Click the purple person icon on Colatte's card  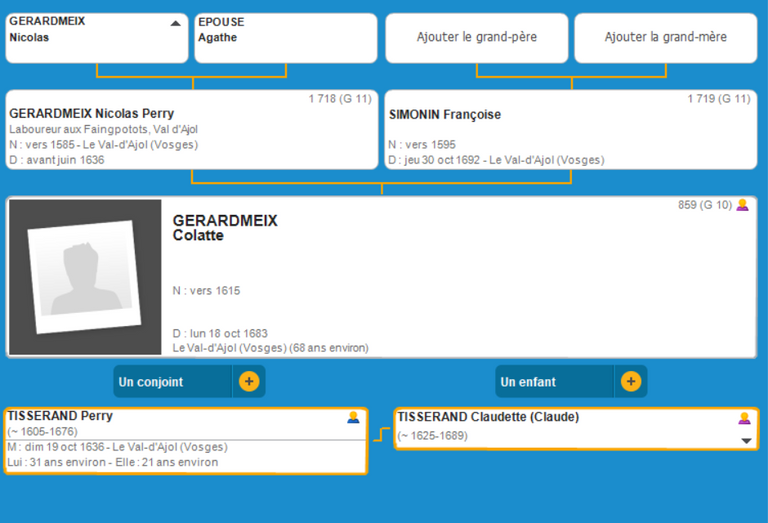[x=742, y=205]
